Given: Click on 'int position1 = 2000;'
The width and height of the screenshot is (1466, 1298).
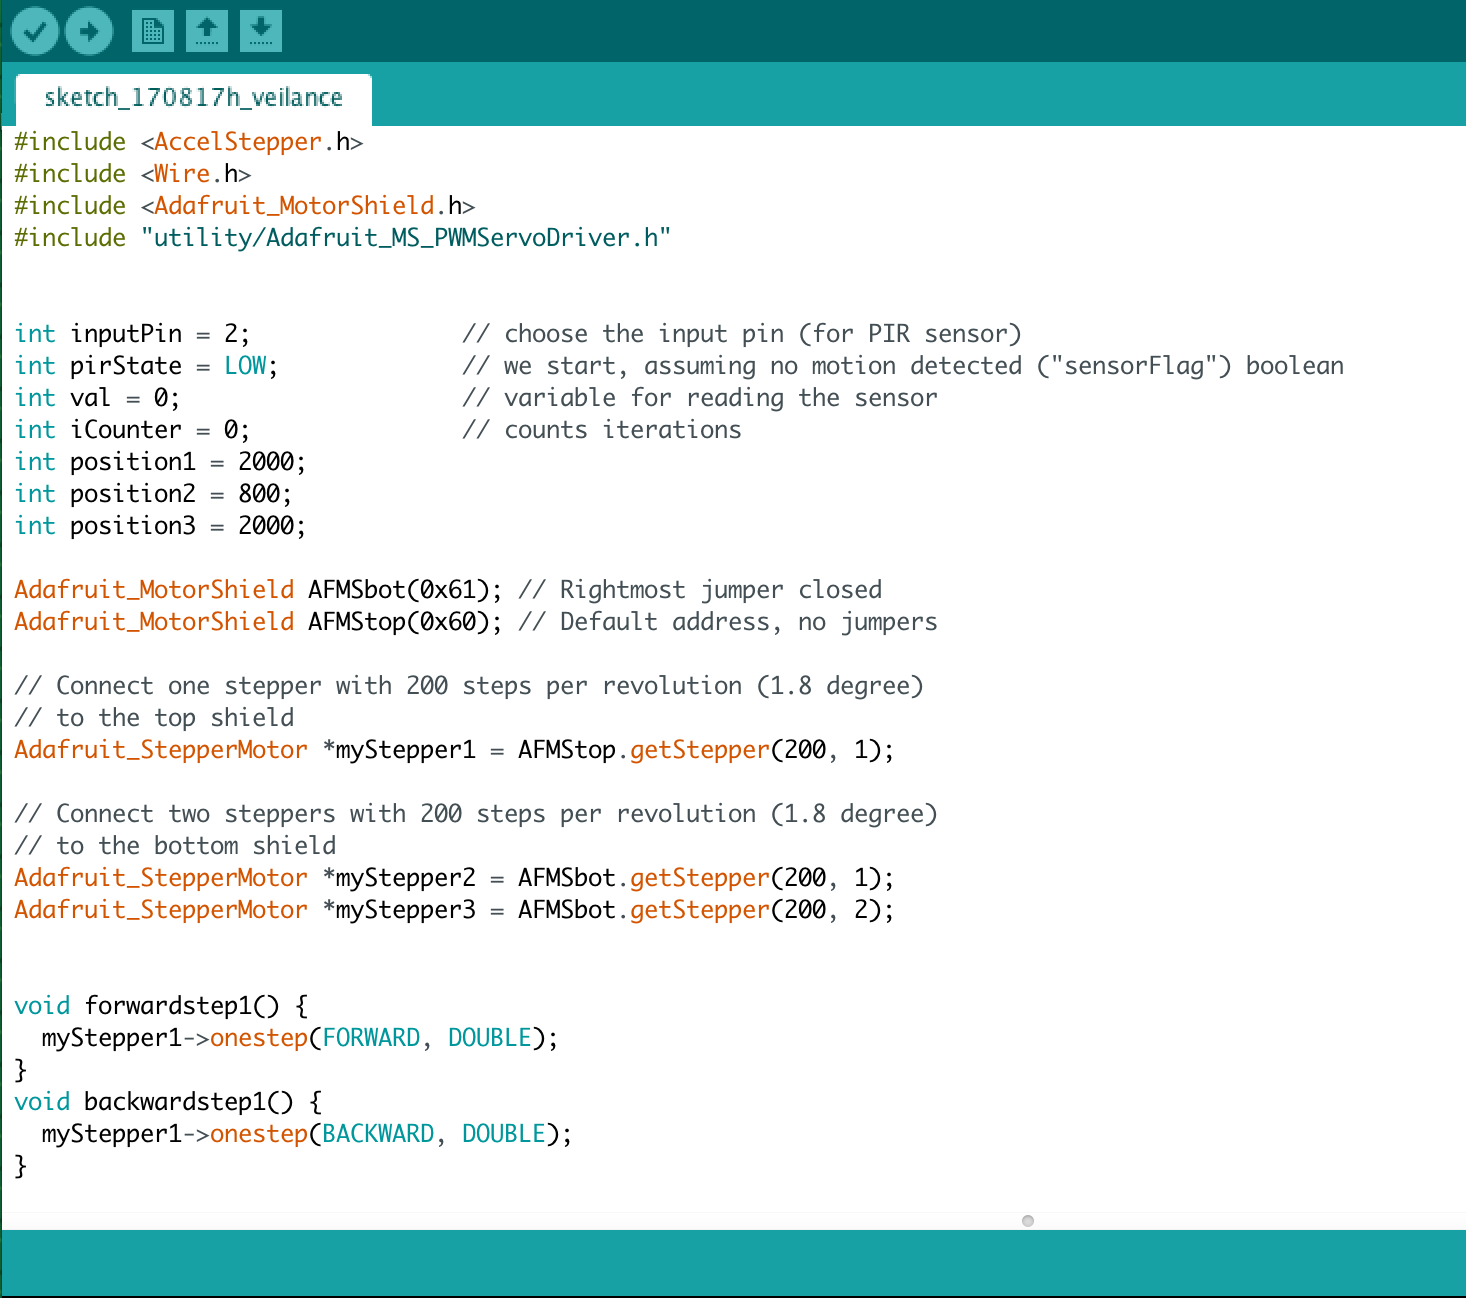Looking at the screenshot, I should coord(160,462).
